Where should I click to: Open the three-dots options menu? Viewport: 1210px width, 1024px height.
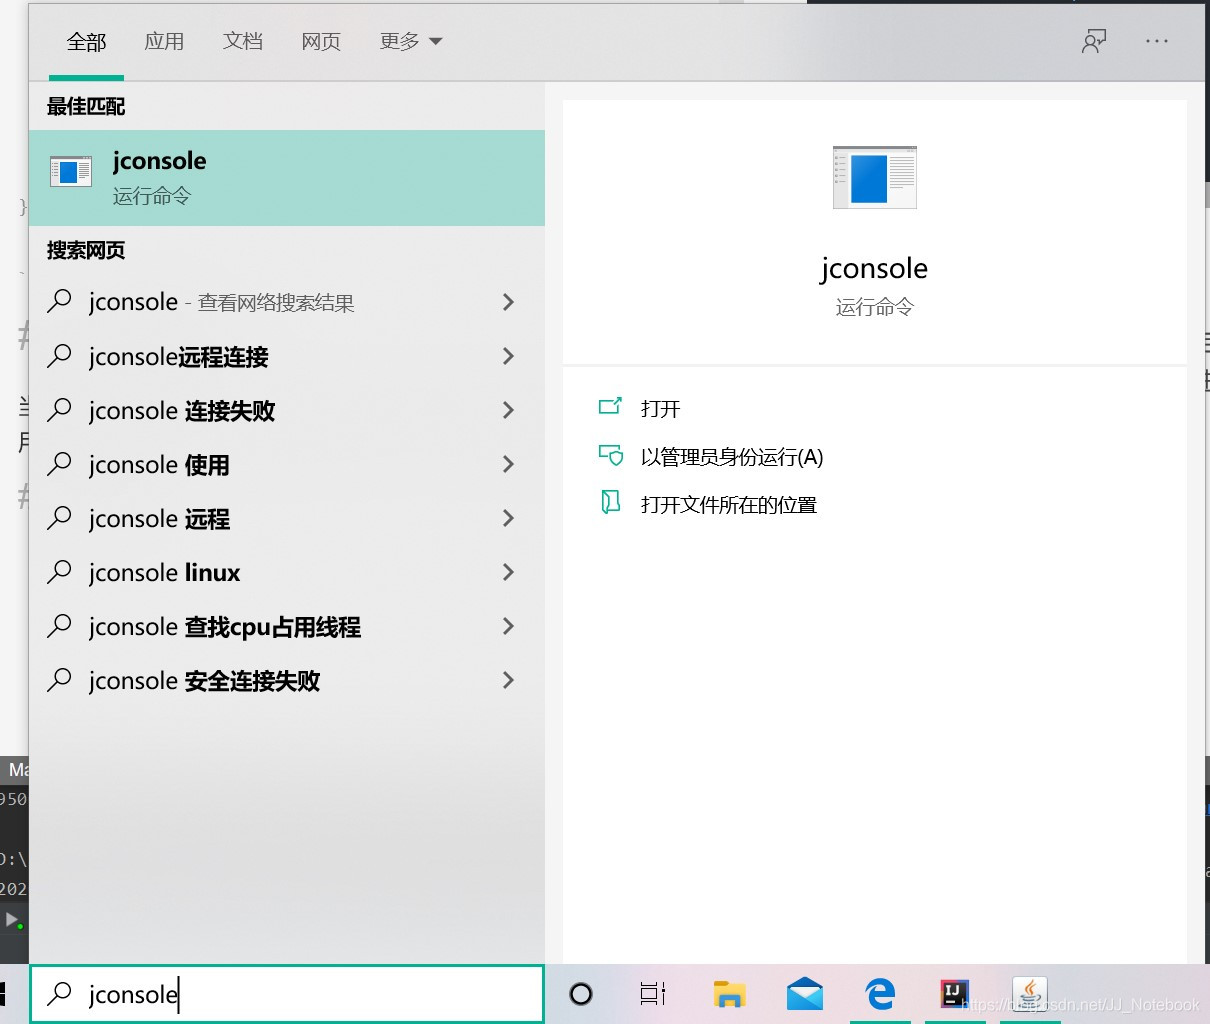(1157, 41)
